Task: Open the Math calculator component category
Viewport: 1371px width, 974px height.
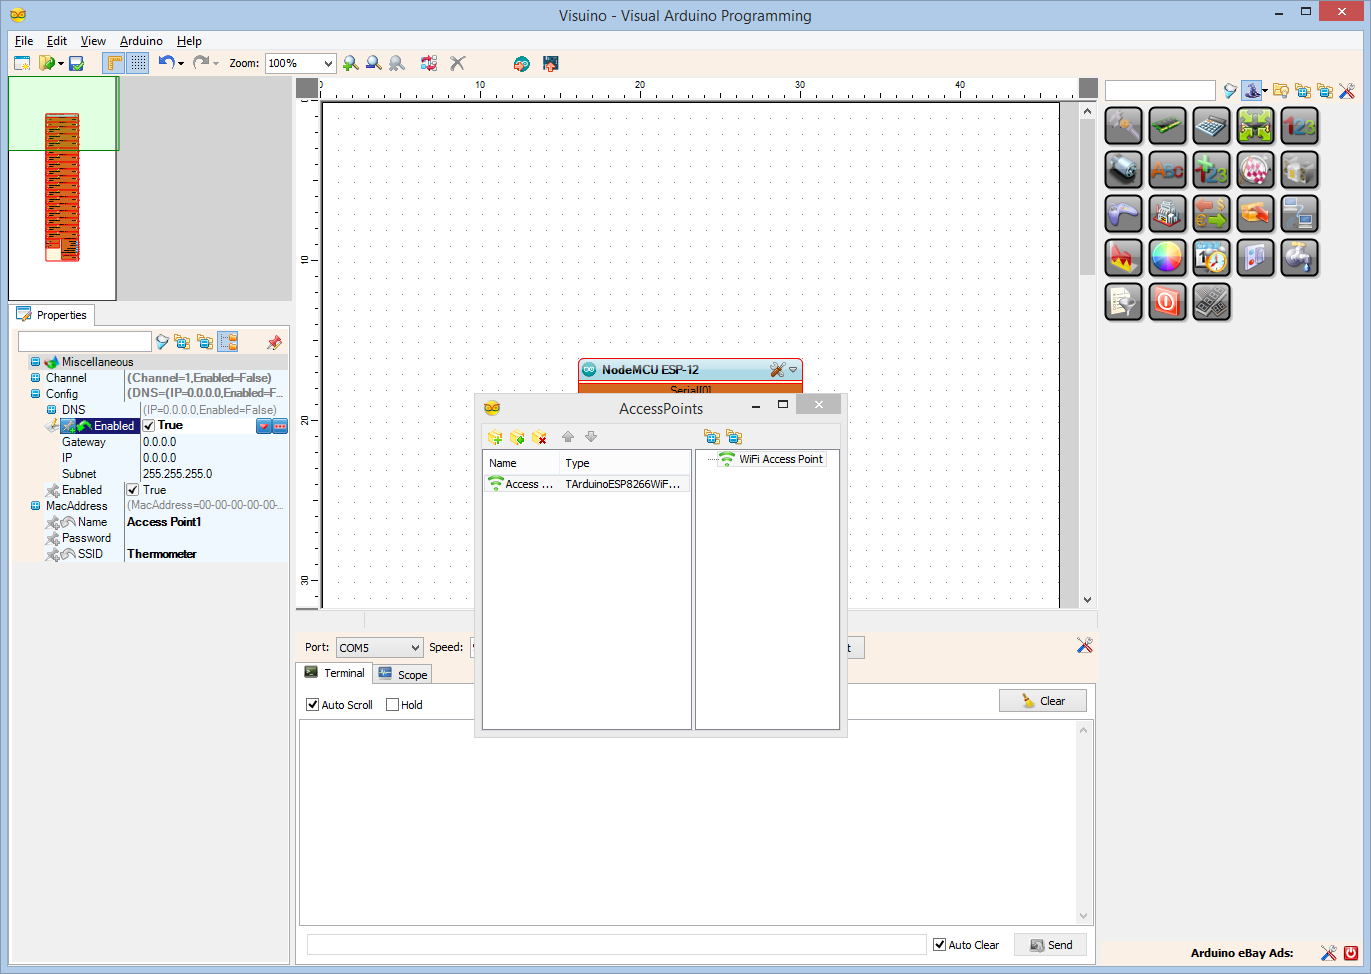Action: coord(1211,126)
